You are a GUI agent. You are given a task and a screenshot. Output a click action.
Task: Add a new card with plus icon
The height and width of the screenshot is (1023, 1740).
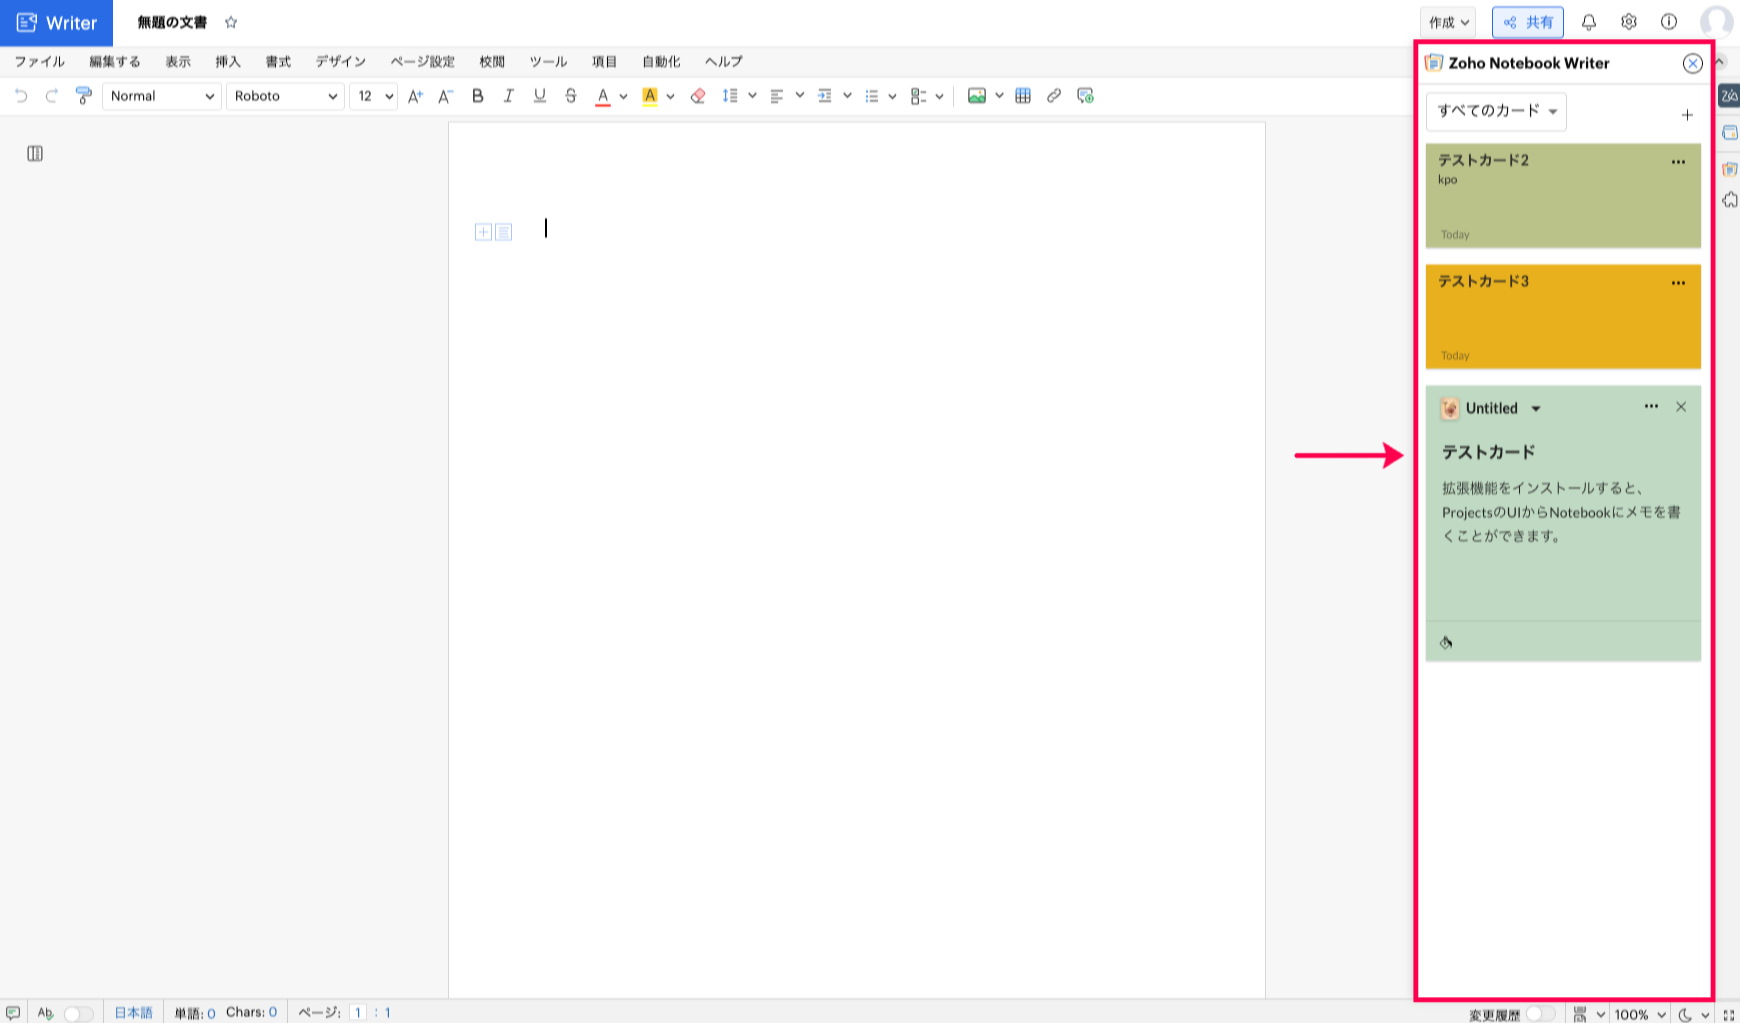coord(1686,115)
